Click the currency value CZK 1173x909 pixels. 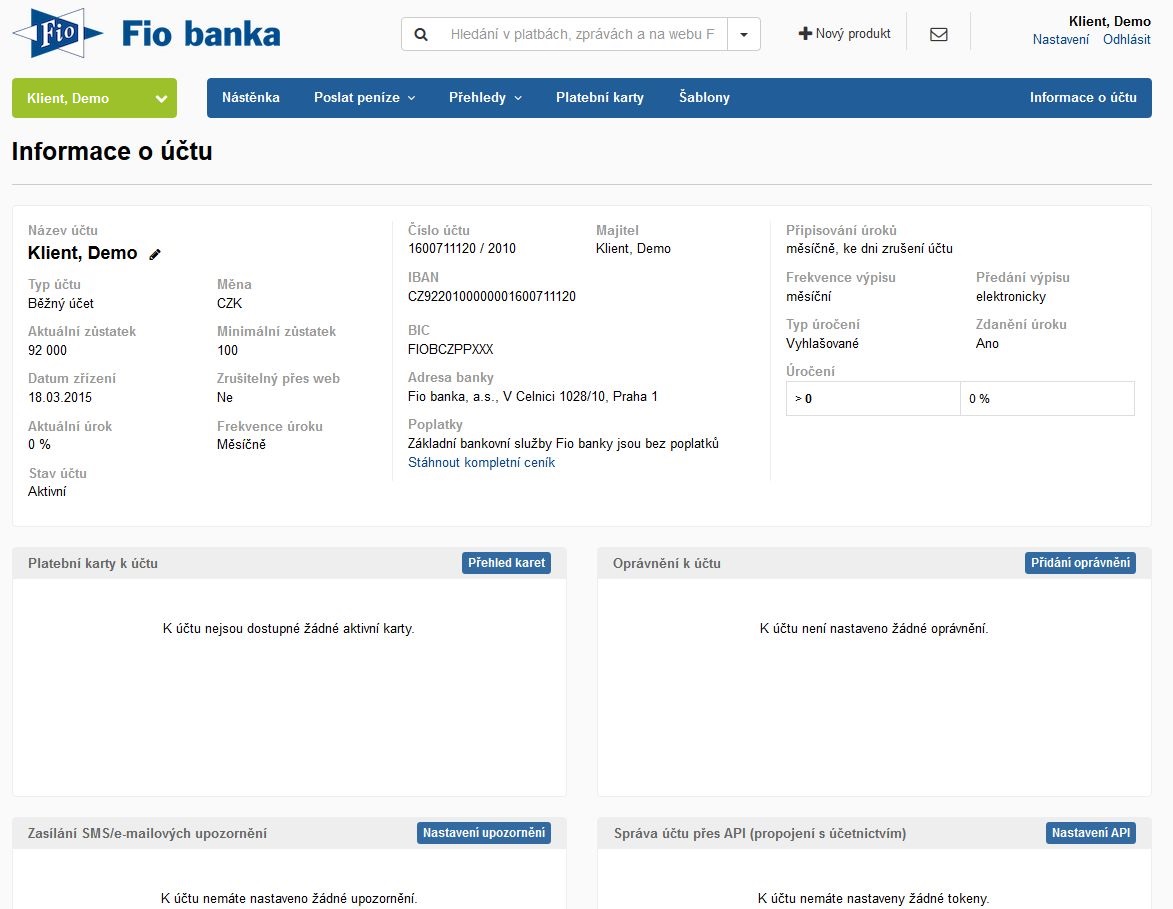(230, 303)
